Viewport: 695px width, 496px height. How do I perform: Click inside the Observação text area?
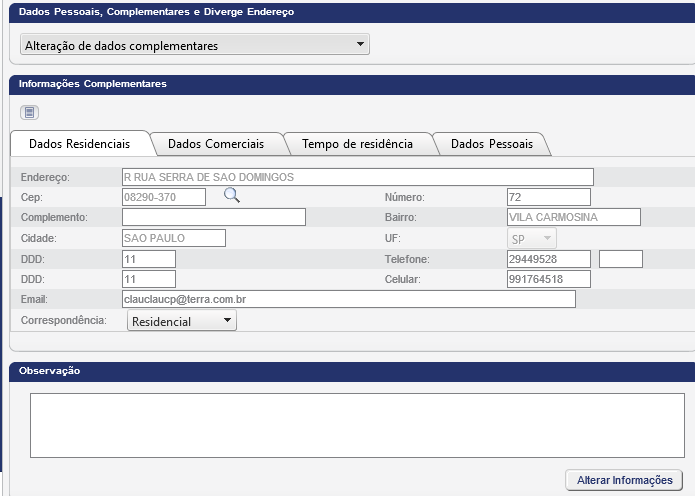coord(355,425)
